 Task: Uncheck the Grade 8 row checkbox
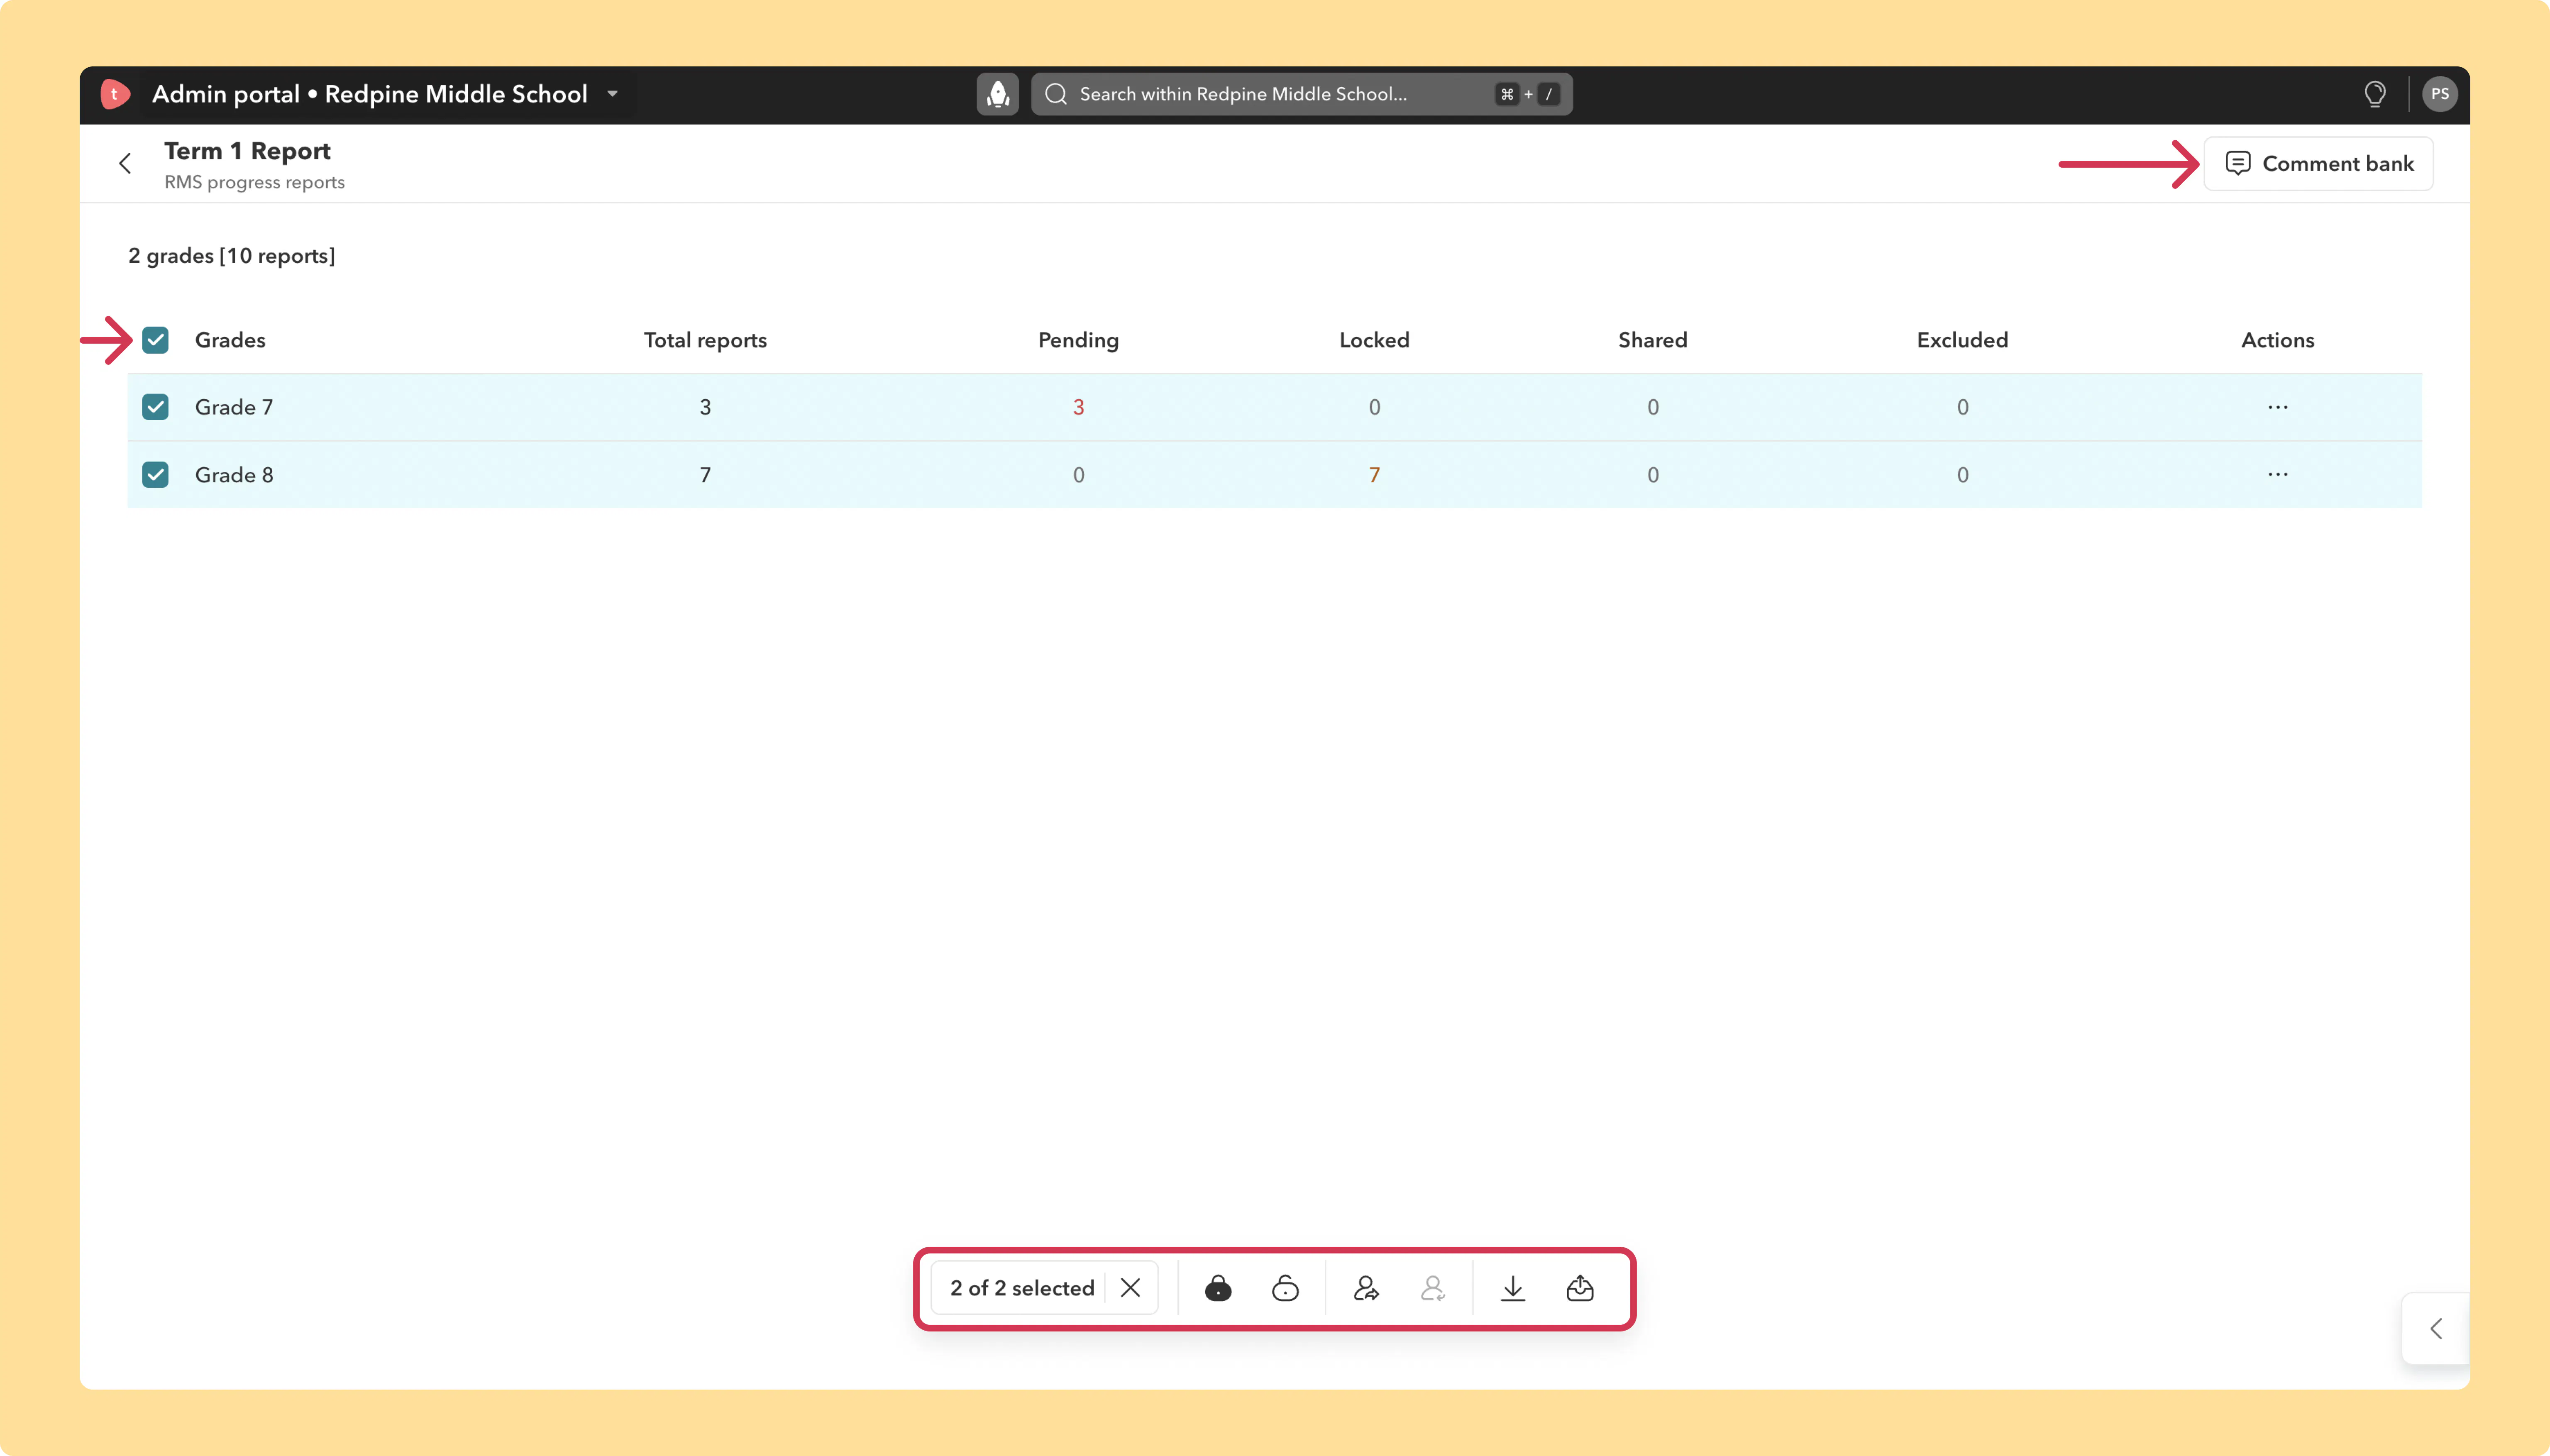(155, 474)
